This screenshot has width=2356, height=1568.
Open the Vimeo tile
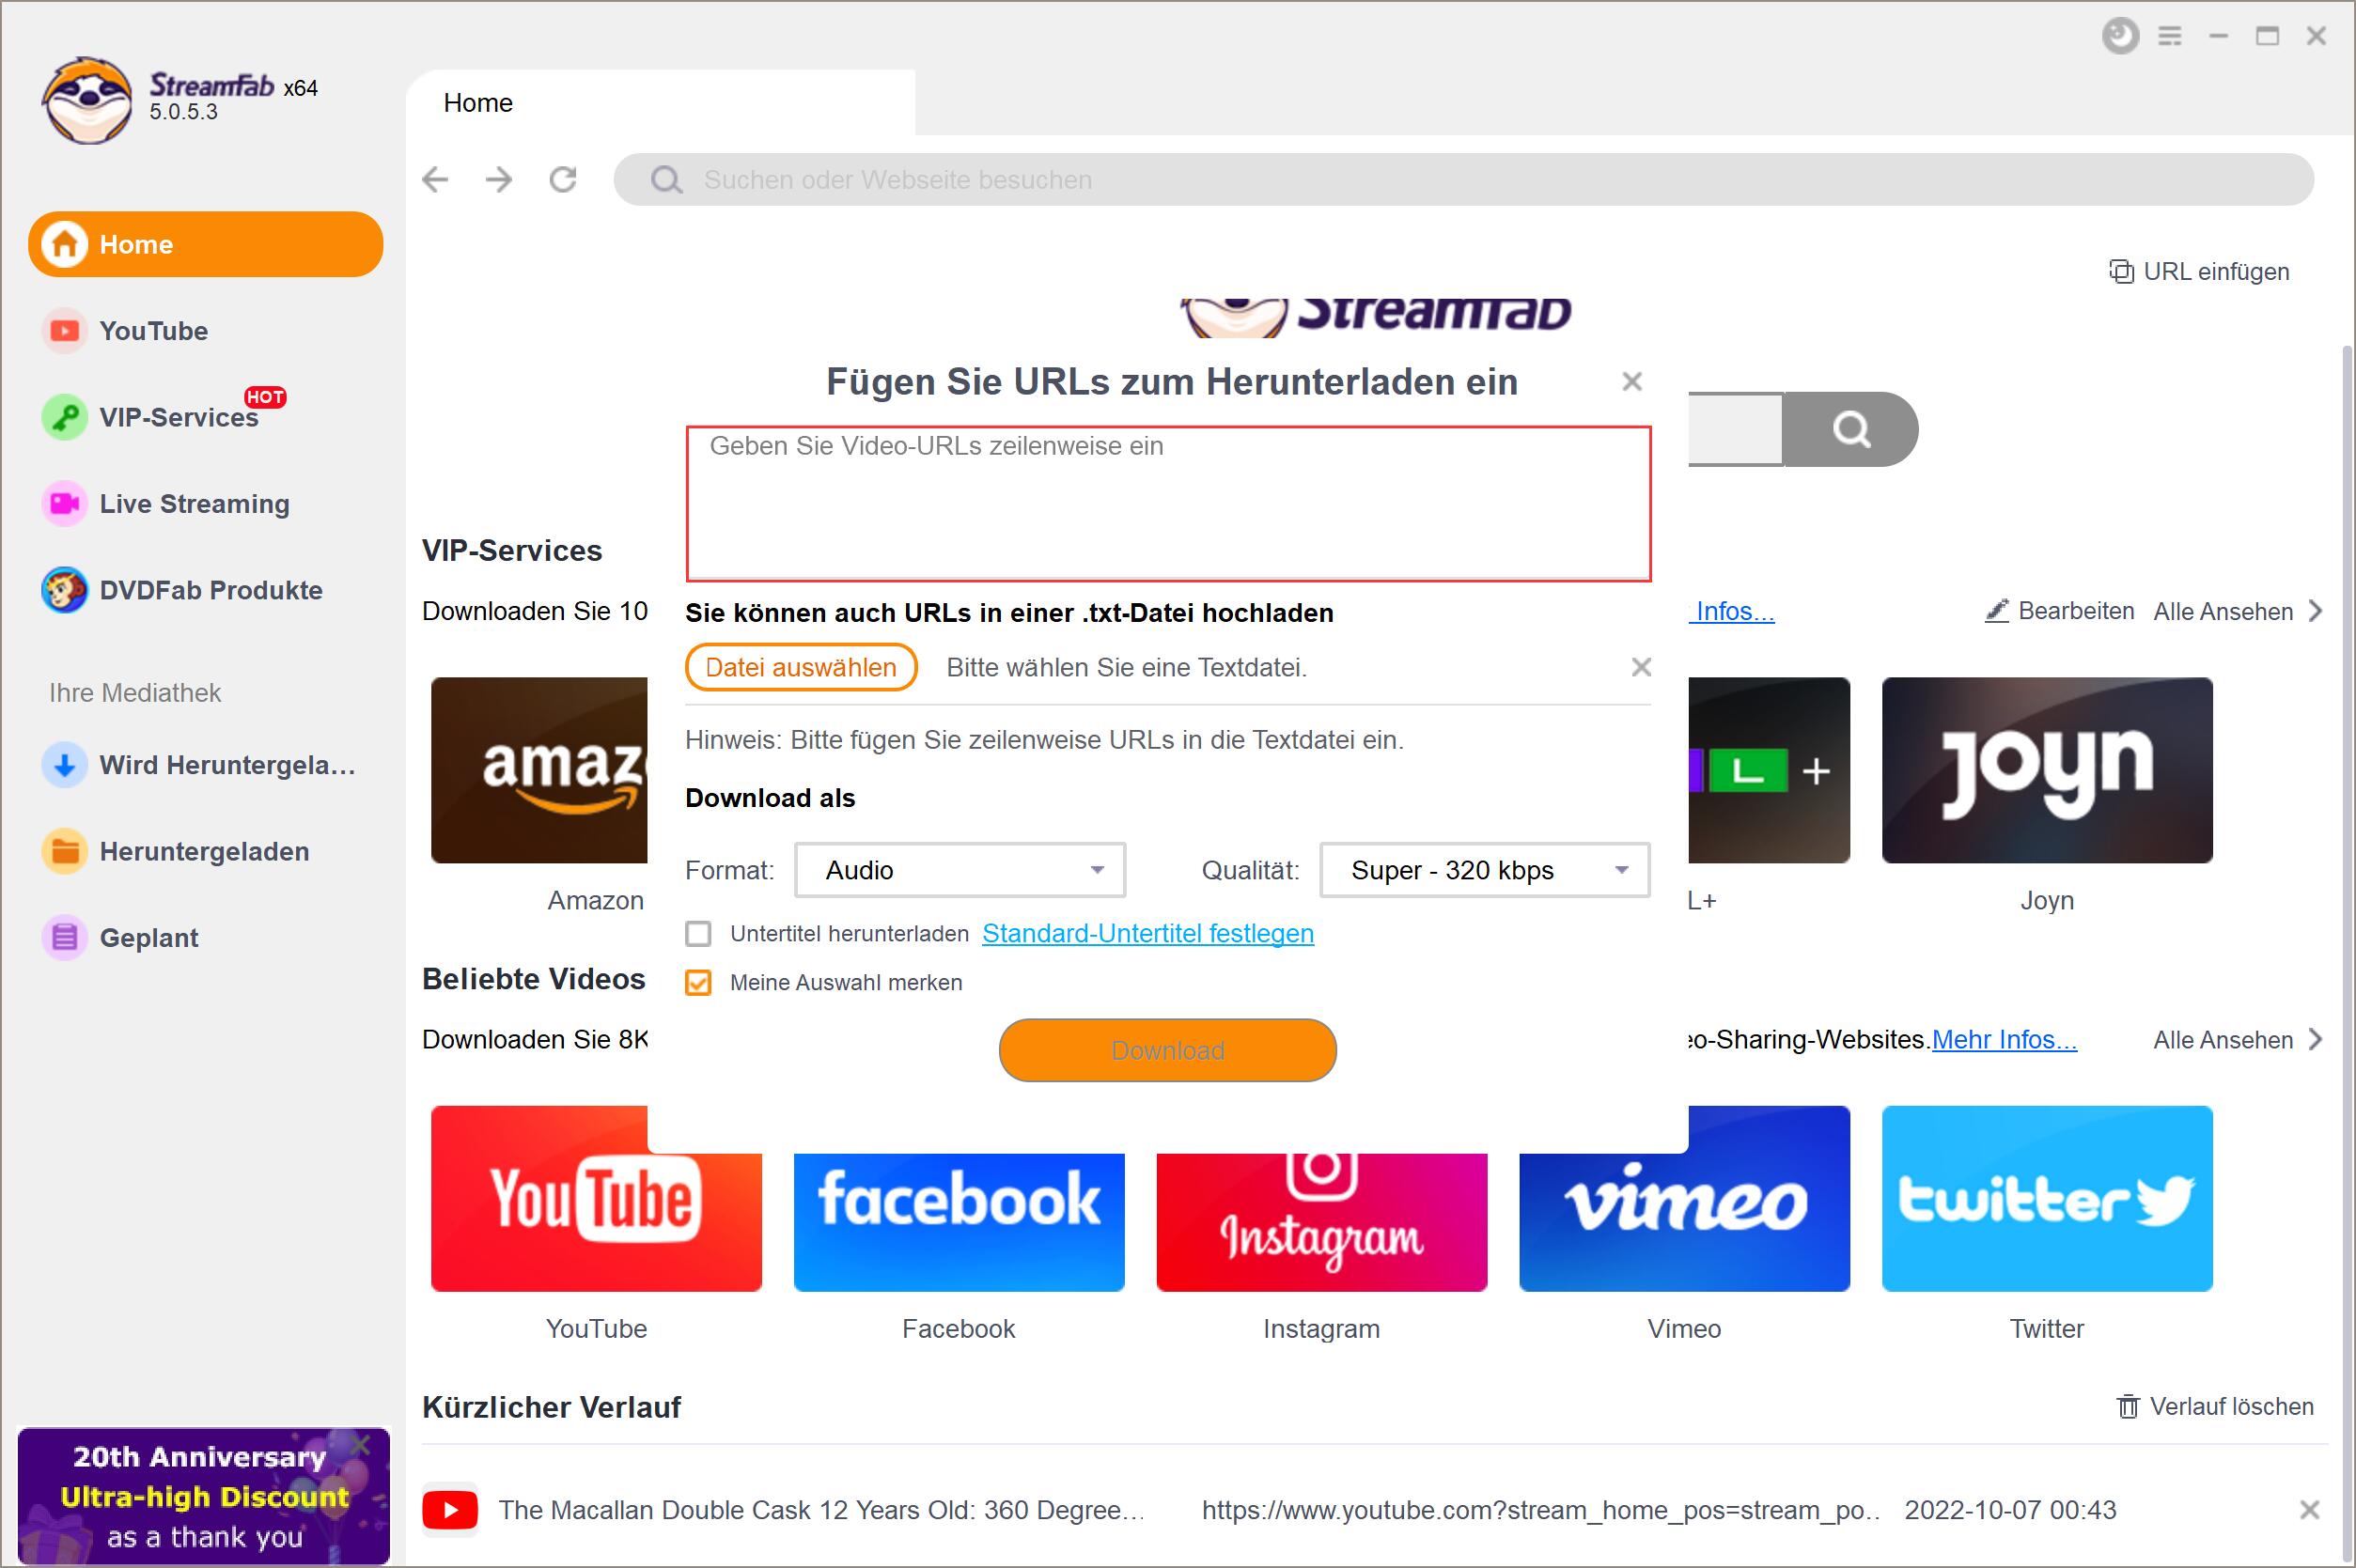(1685, 1221)
